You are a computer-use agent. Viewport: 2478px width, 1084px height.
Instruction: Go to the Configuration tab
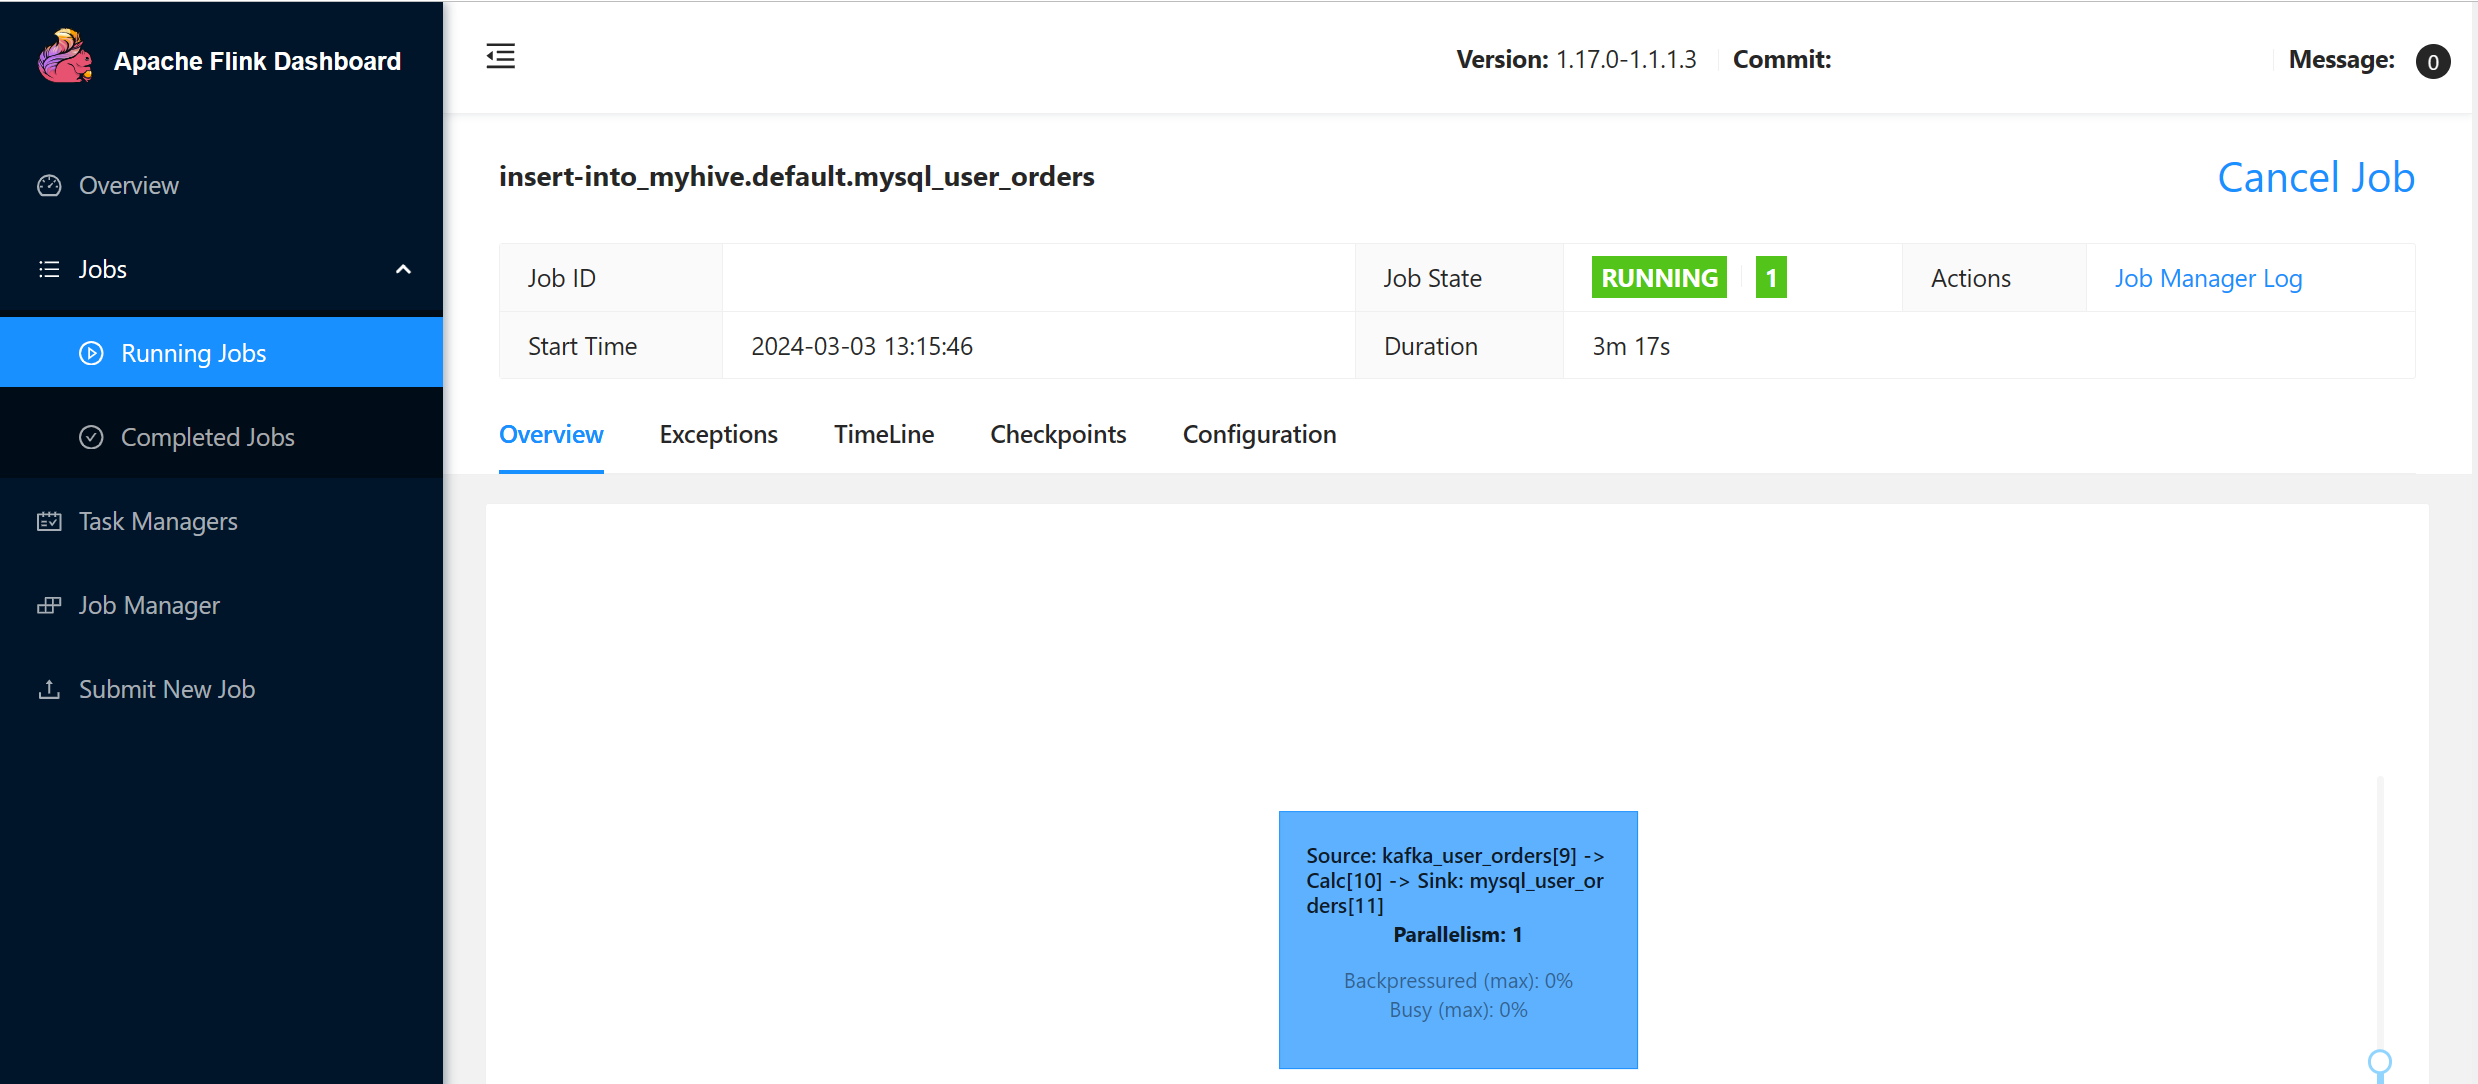(x=1259, y=435)
